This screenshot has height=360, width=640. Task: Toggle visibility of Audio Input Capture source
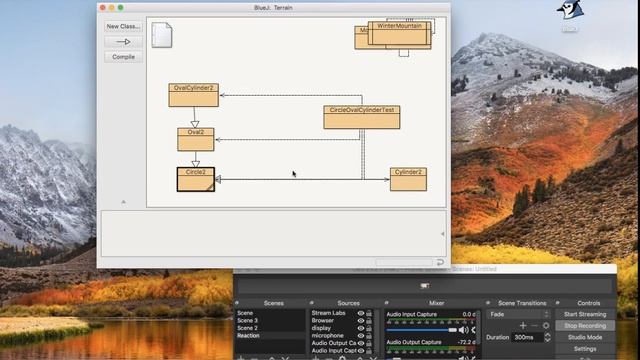click(x=360, y=351)
